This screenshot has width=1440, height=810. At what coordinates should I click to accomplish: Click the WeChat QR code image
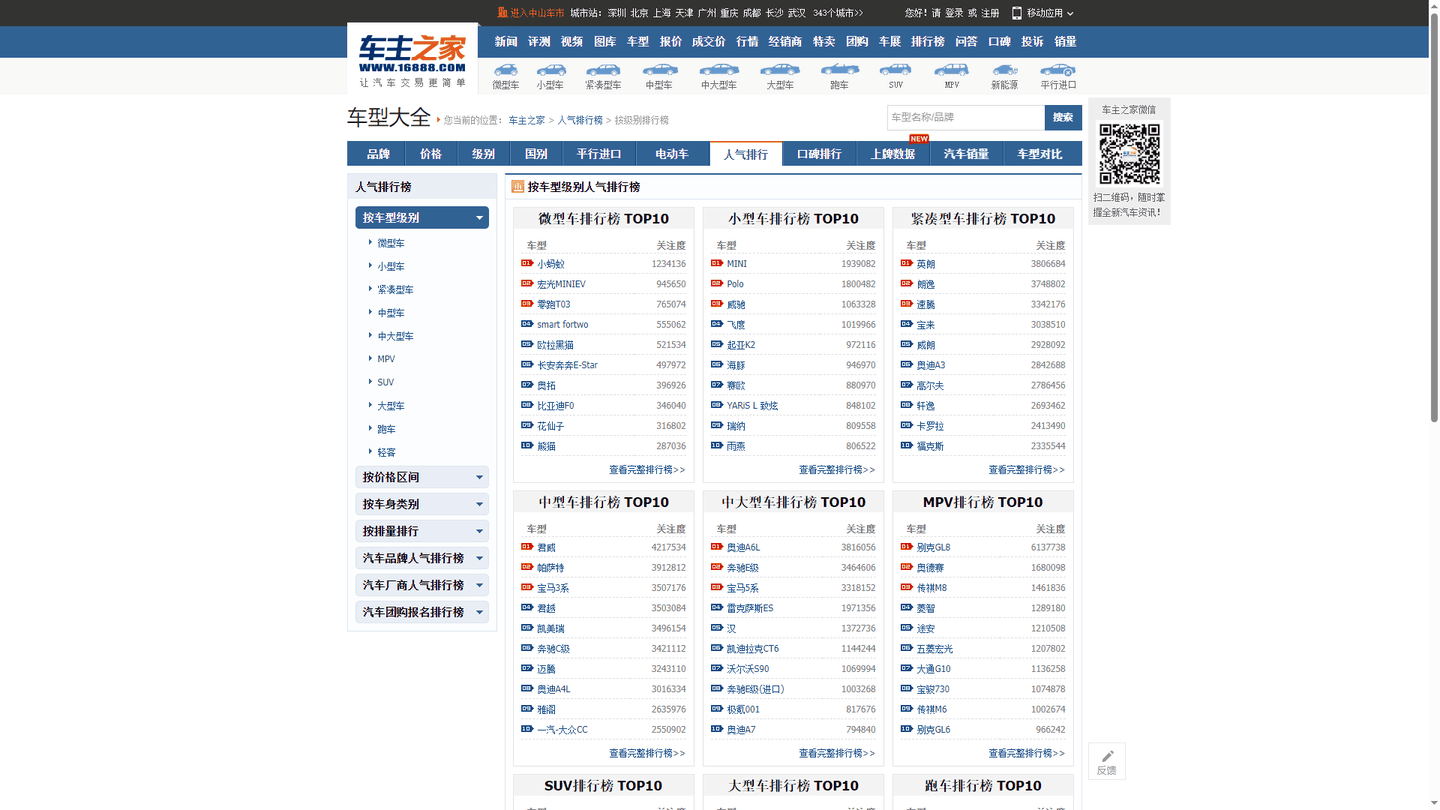[x=1129, y=154]
